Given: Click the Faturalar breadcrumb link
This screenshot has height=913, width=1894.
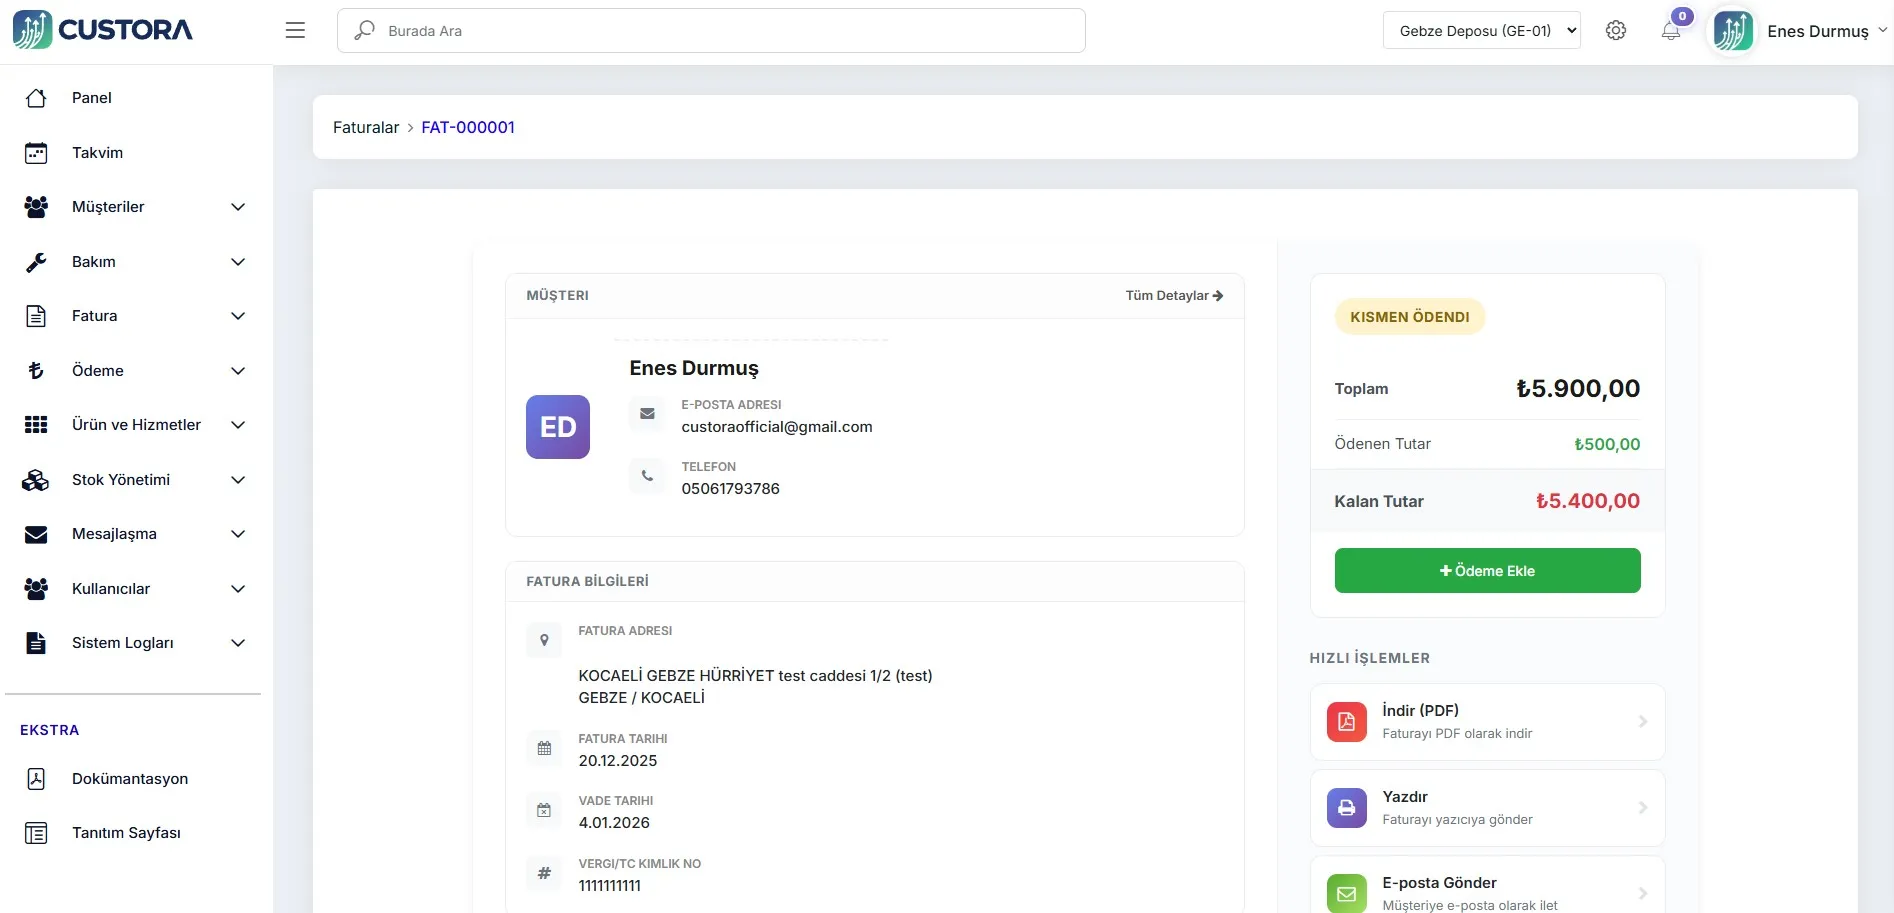Looking at the screenshot, I should coord(365,128).
